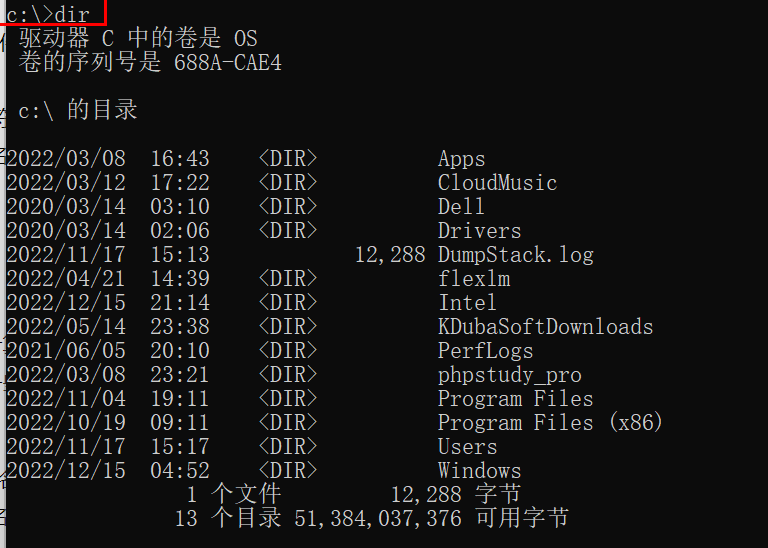Click the free bytes value 51,384,037,376

pyautogui.click(x=378, y=518)
